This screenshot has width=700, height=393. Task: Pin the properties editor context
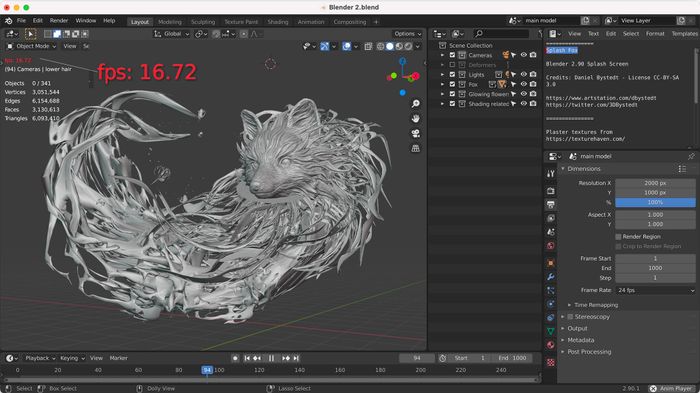click(x=691, y=156)
